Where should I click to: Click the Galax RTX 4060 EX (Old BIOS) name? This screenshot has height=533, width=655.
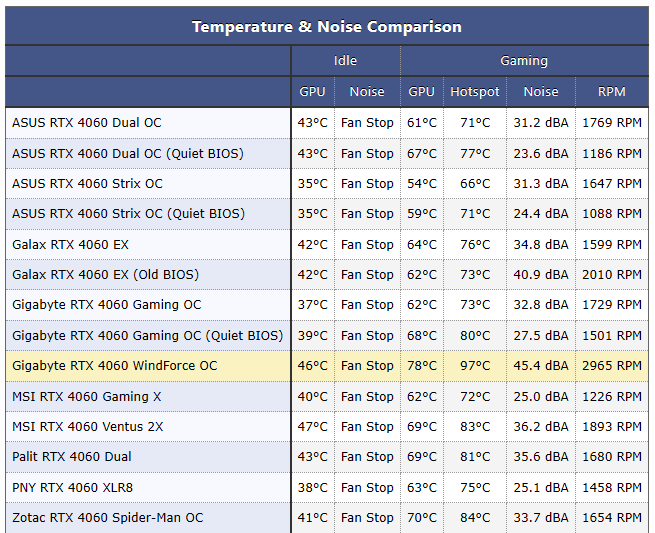(x=105, y=275)
